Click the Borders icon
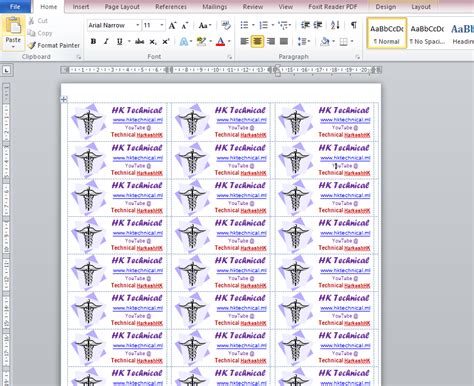474x386 pixels. (x=343, y=42)
